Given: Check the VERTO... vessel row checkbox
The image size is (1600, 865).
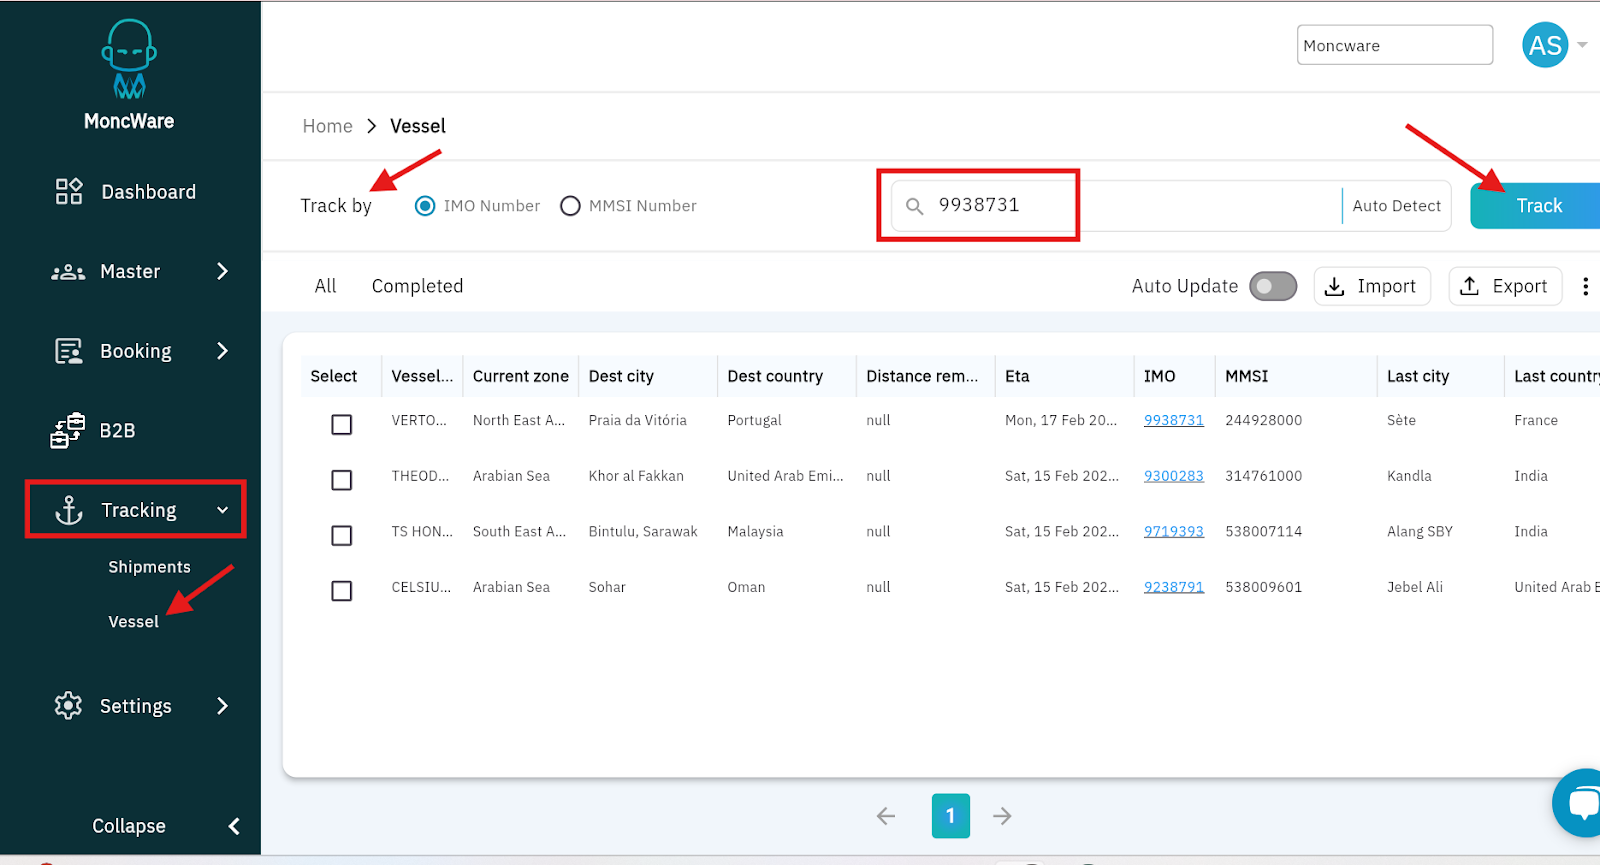Looking at the screenshot, I should coord(342,424).
